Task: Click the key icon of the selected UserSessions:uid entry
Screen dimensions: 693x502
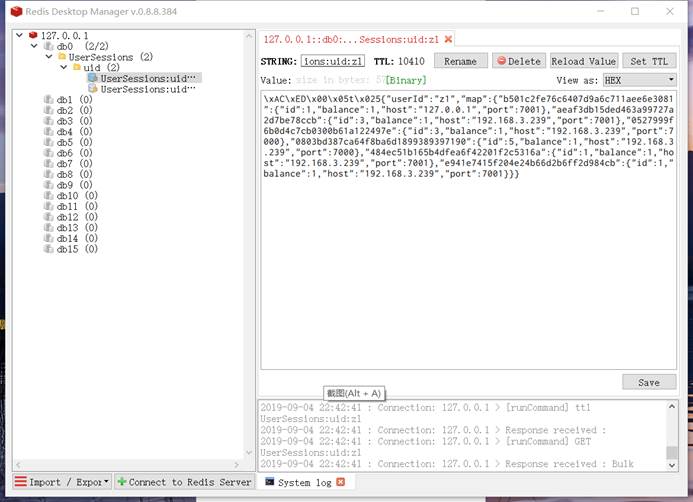Action: (93, 78)
